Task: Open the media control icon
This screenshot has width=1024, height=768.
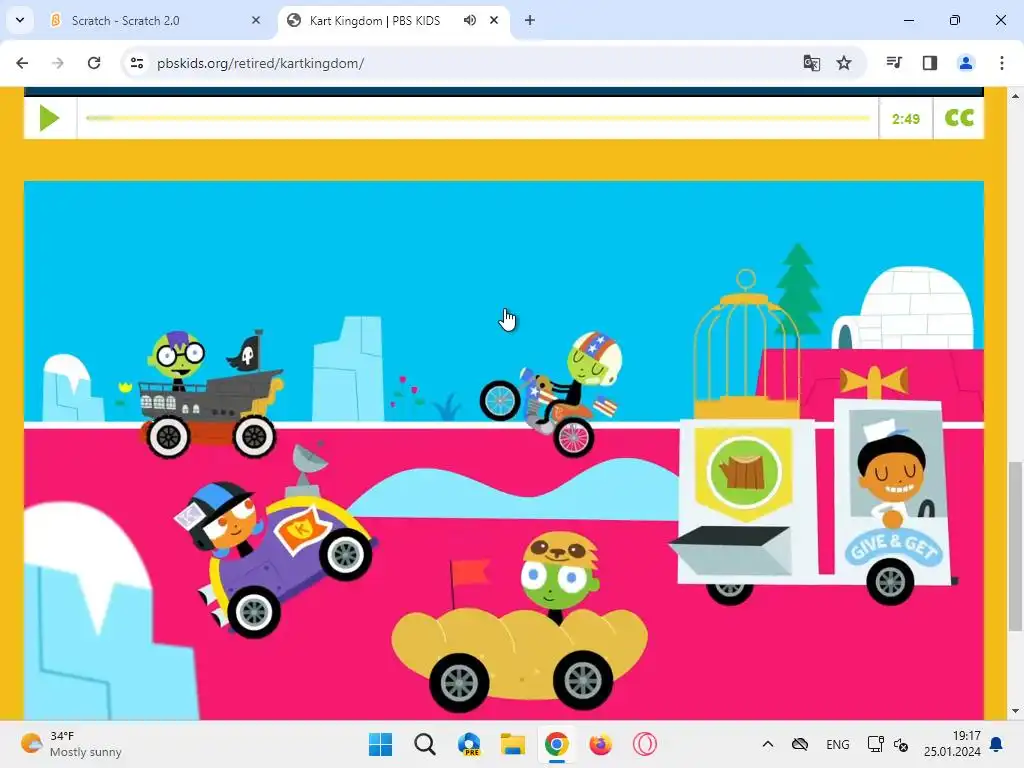Action: pos(894,63)
